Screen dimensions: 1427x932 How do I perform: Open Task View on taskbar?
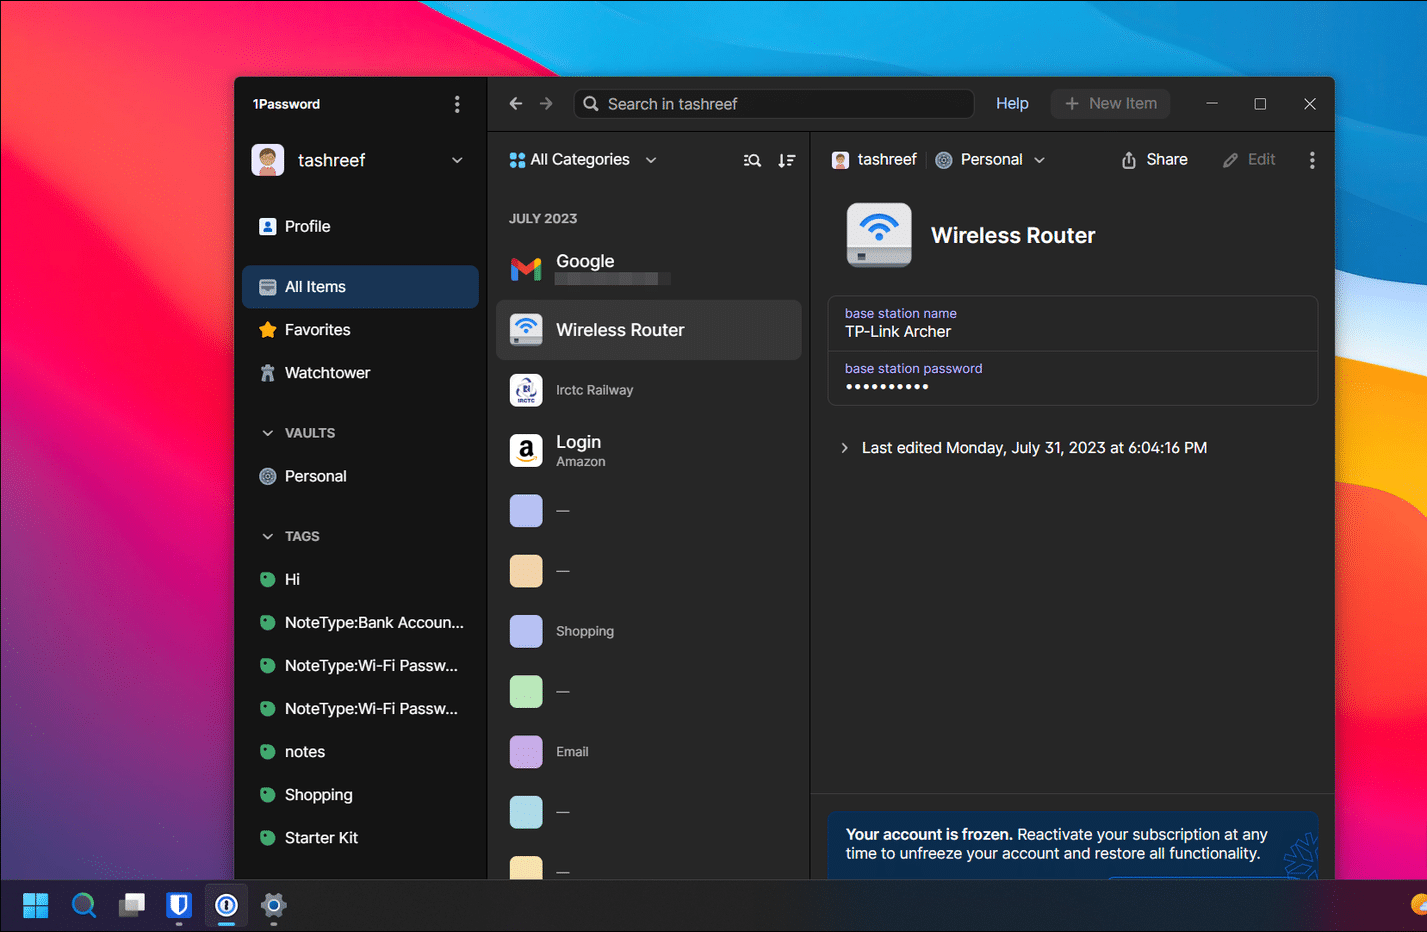point(131,905)
